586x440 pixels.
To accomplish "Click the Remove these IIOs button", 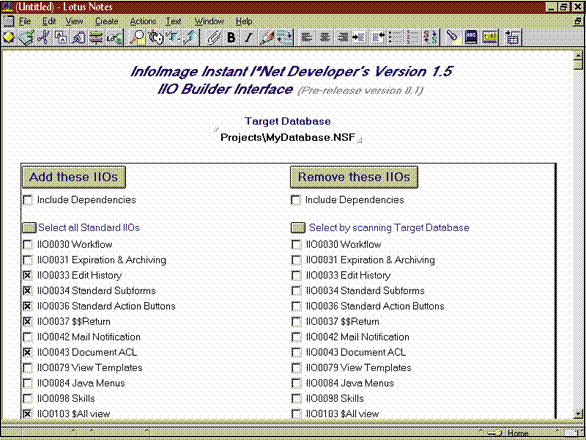I will click(x=354, y=177).
